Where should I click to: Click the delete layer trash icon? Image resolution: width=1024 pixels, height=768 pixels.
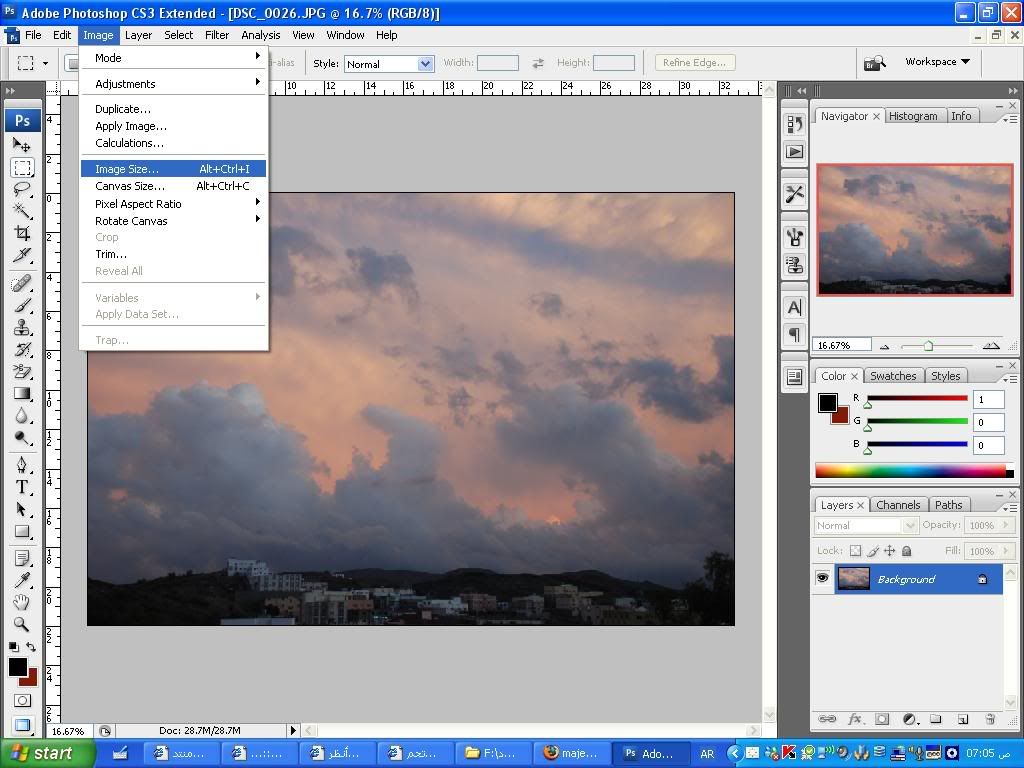[990, 719]
